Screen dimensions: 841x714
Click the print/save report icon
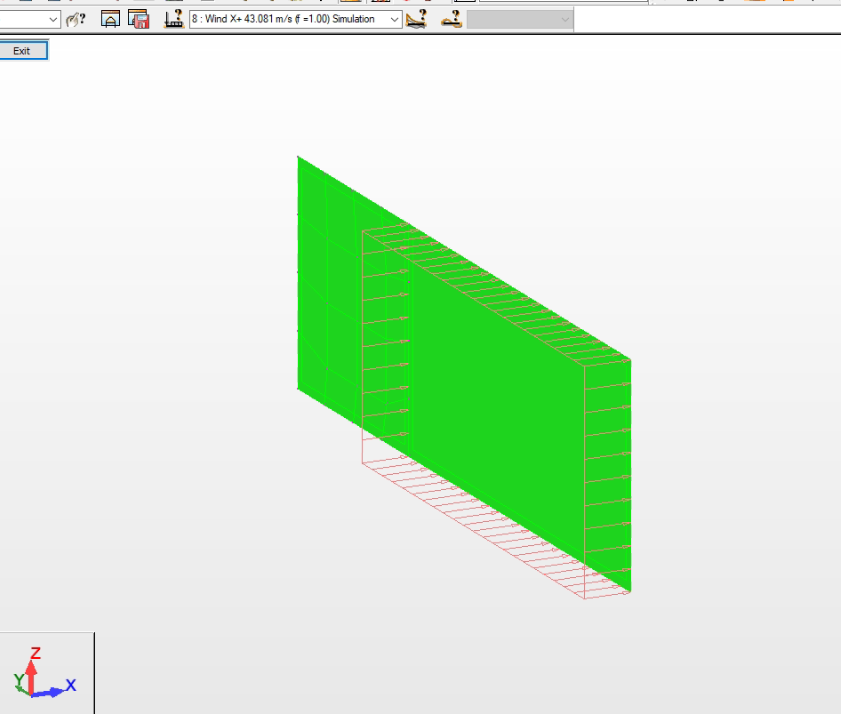tap(139, 18)
